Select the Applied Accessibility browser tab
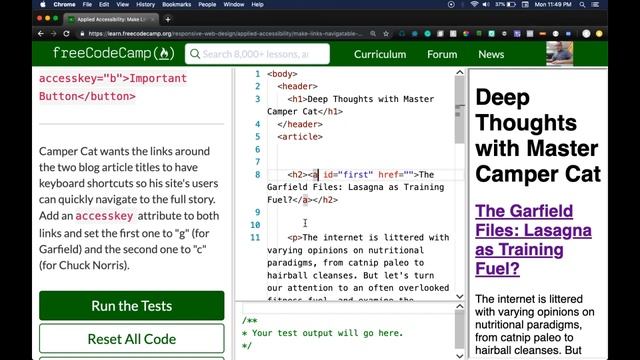 coord(110,19)
